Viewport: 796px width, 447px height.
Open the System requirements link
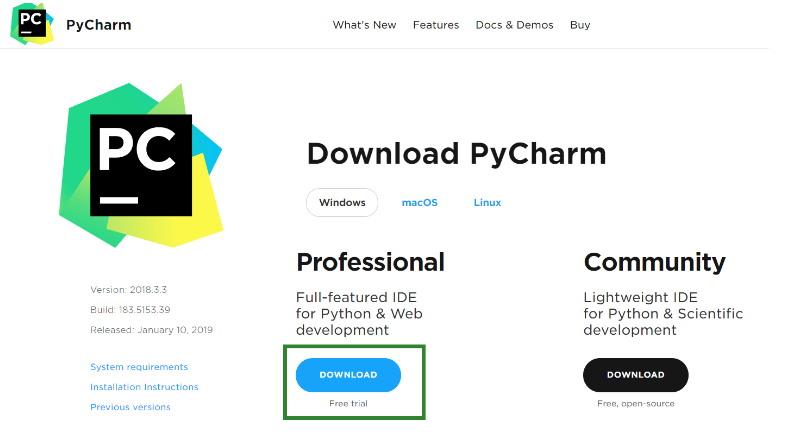(x=139, y=367)
